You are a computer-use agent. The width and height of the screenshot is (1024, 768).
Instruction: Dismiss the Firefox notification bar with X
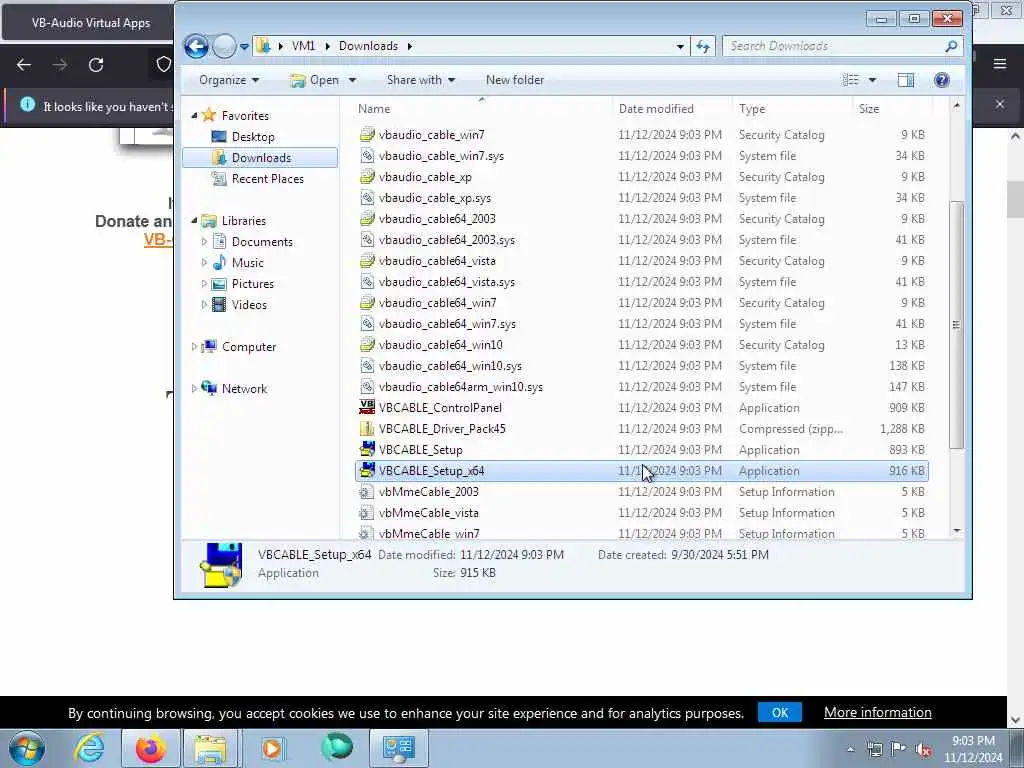999,104
